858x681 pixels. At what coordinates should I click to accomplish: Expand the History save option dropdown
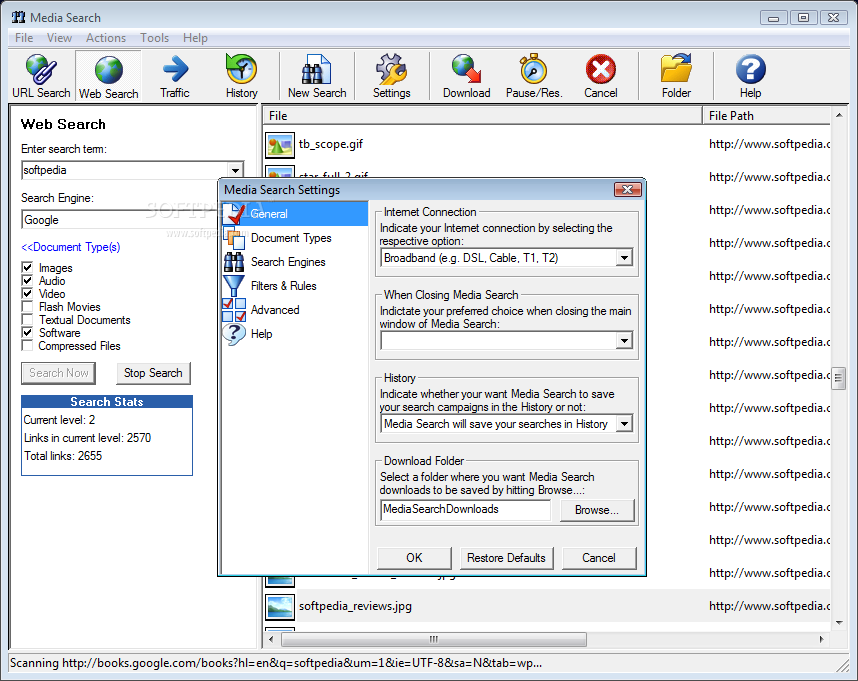pyautogui.click(x=624, y=424)
